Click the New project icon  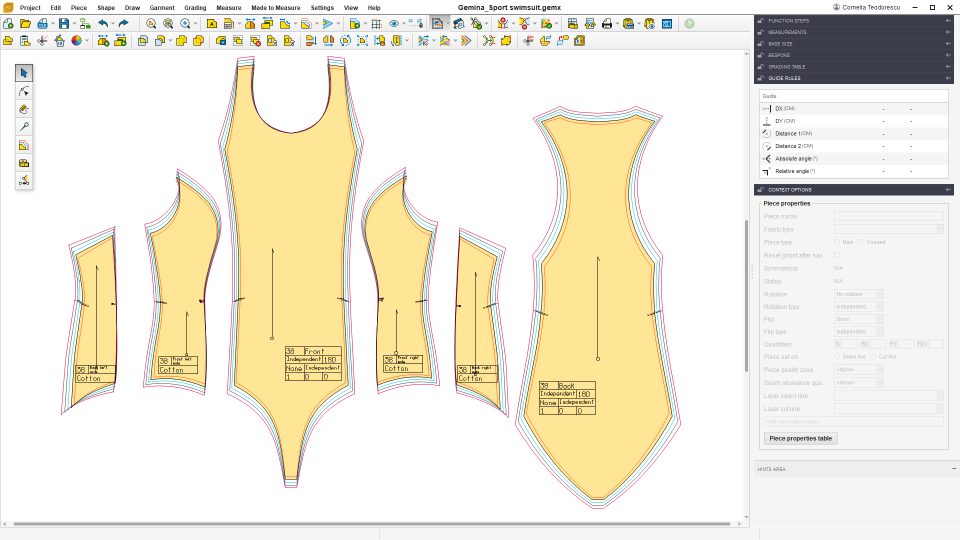(9, 24)
